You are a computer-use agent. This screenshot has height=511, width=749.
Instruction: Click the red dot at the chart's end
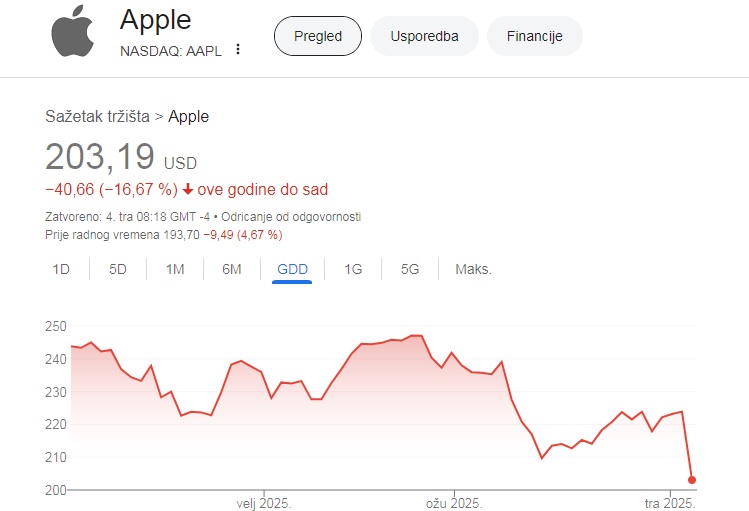(692, 479)
